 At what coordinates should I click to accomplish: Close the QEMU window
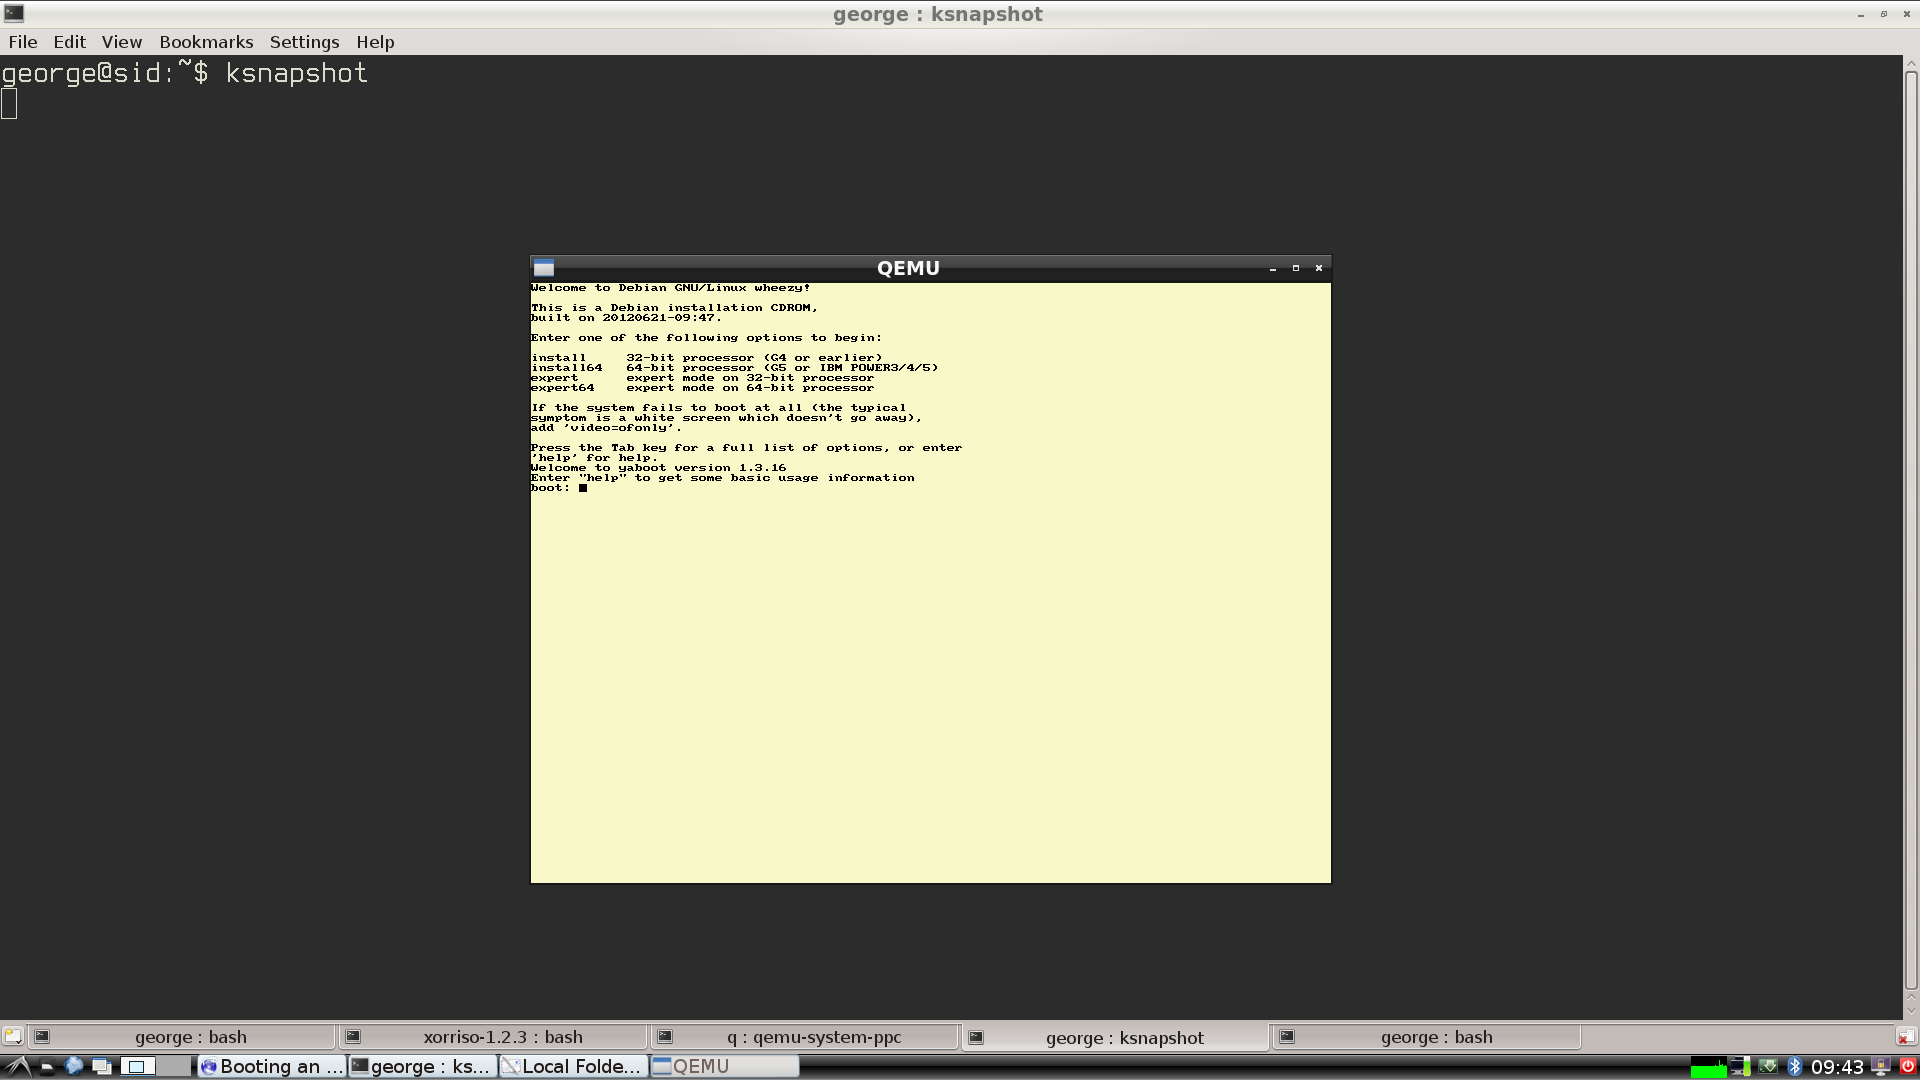(1319, 268)
